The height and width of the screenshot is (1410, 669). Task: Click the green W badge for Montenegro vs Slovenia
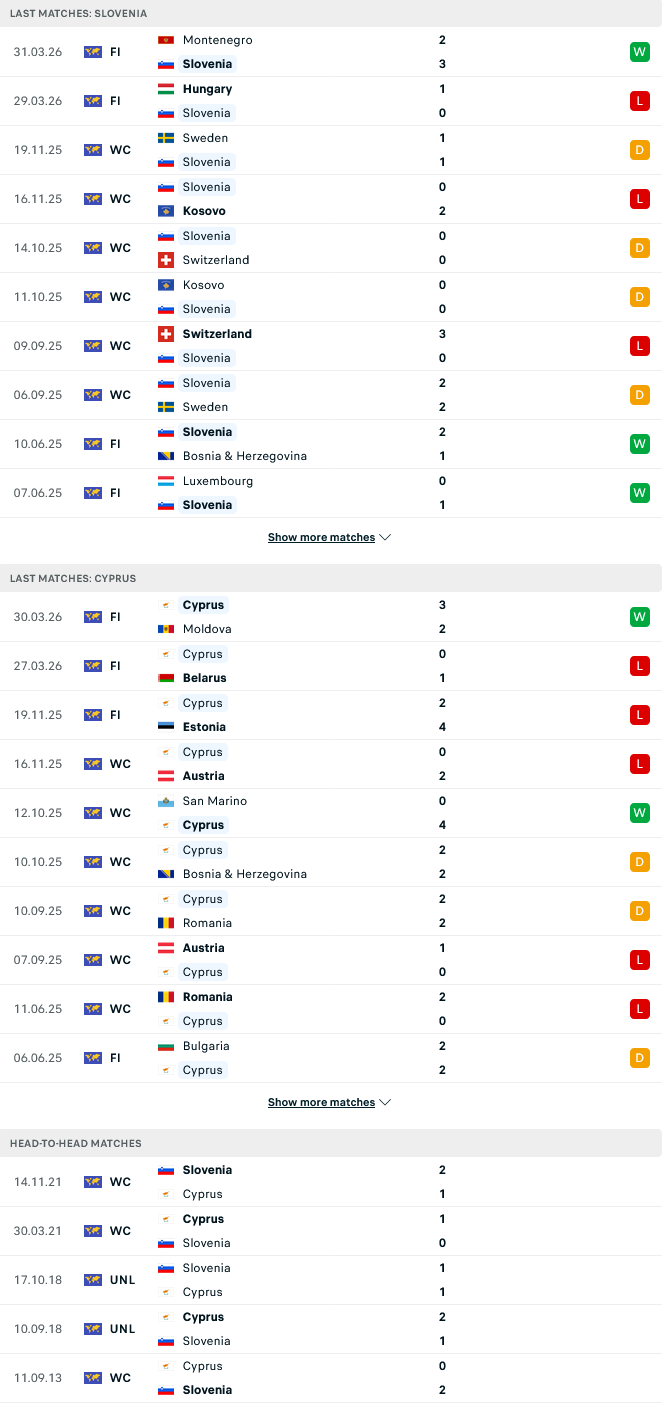(x=640, y=52)
